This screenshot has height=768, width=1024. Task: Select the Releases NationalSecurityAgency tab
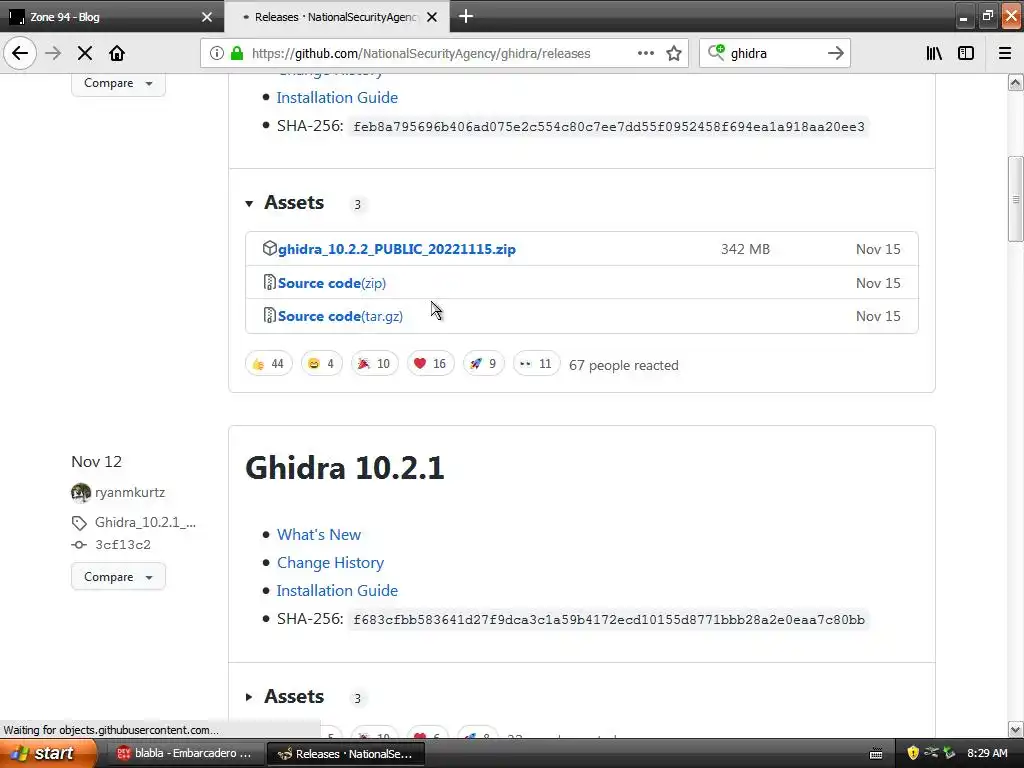[x=336, y=17]
